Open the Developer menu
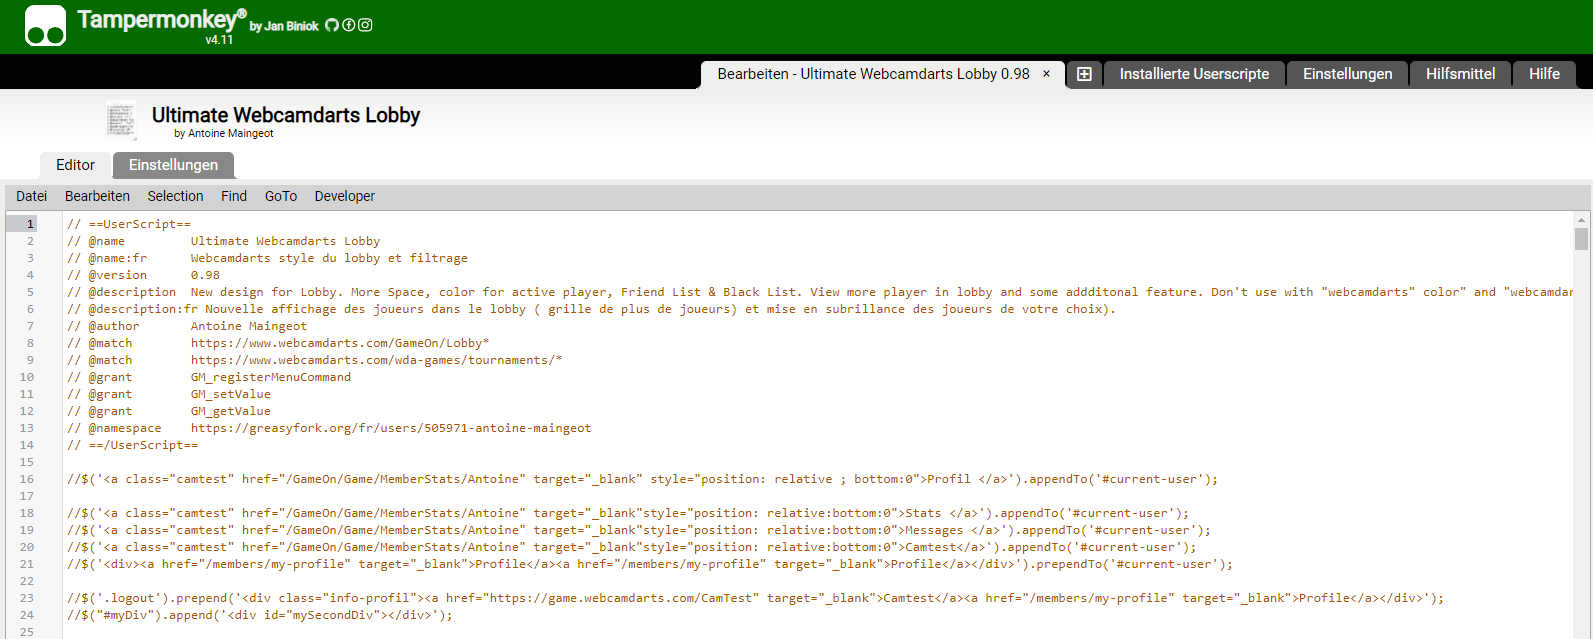1593x639 pixels. click(x=345, y=196)
